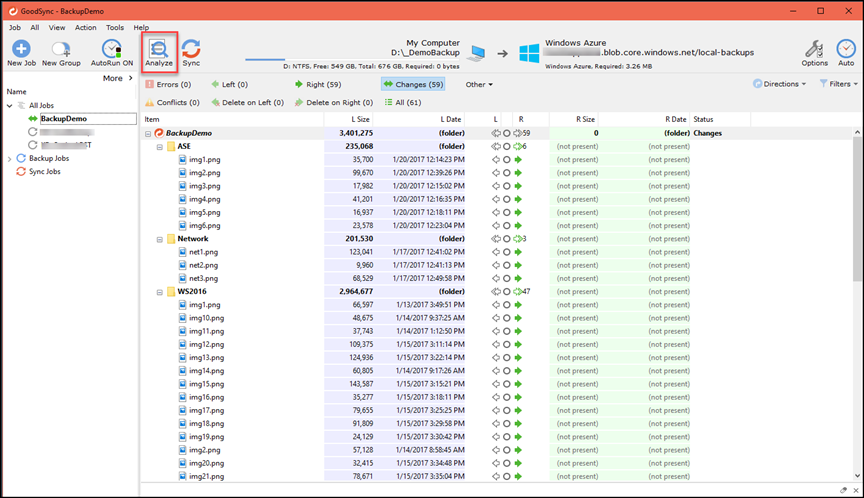Click the Windows Azure logo icon
This screenshot has height=498, width=864.
click(529, 53)
